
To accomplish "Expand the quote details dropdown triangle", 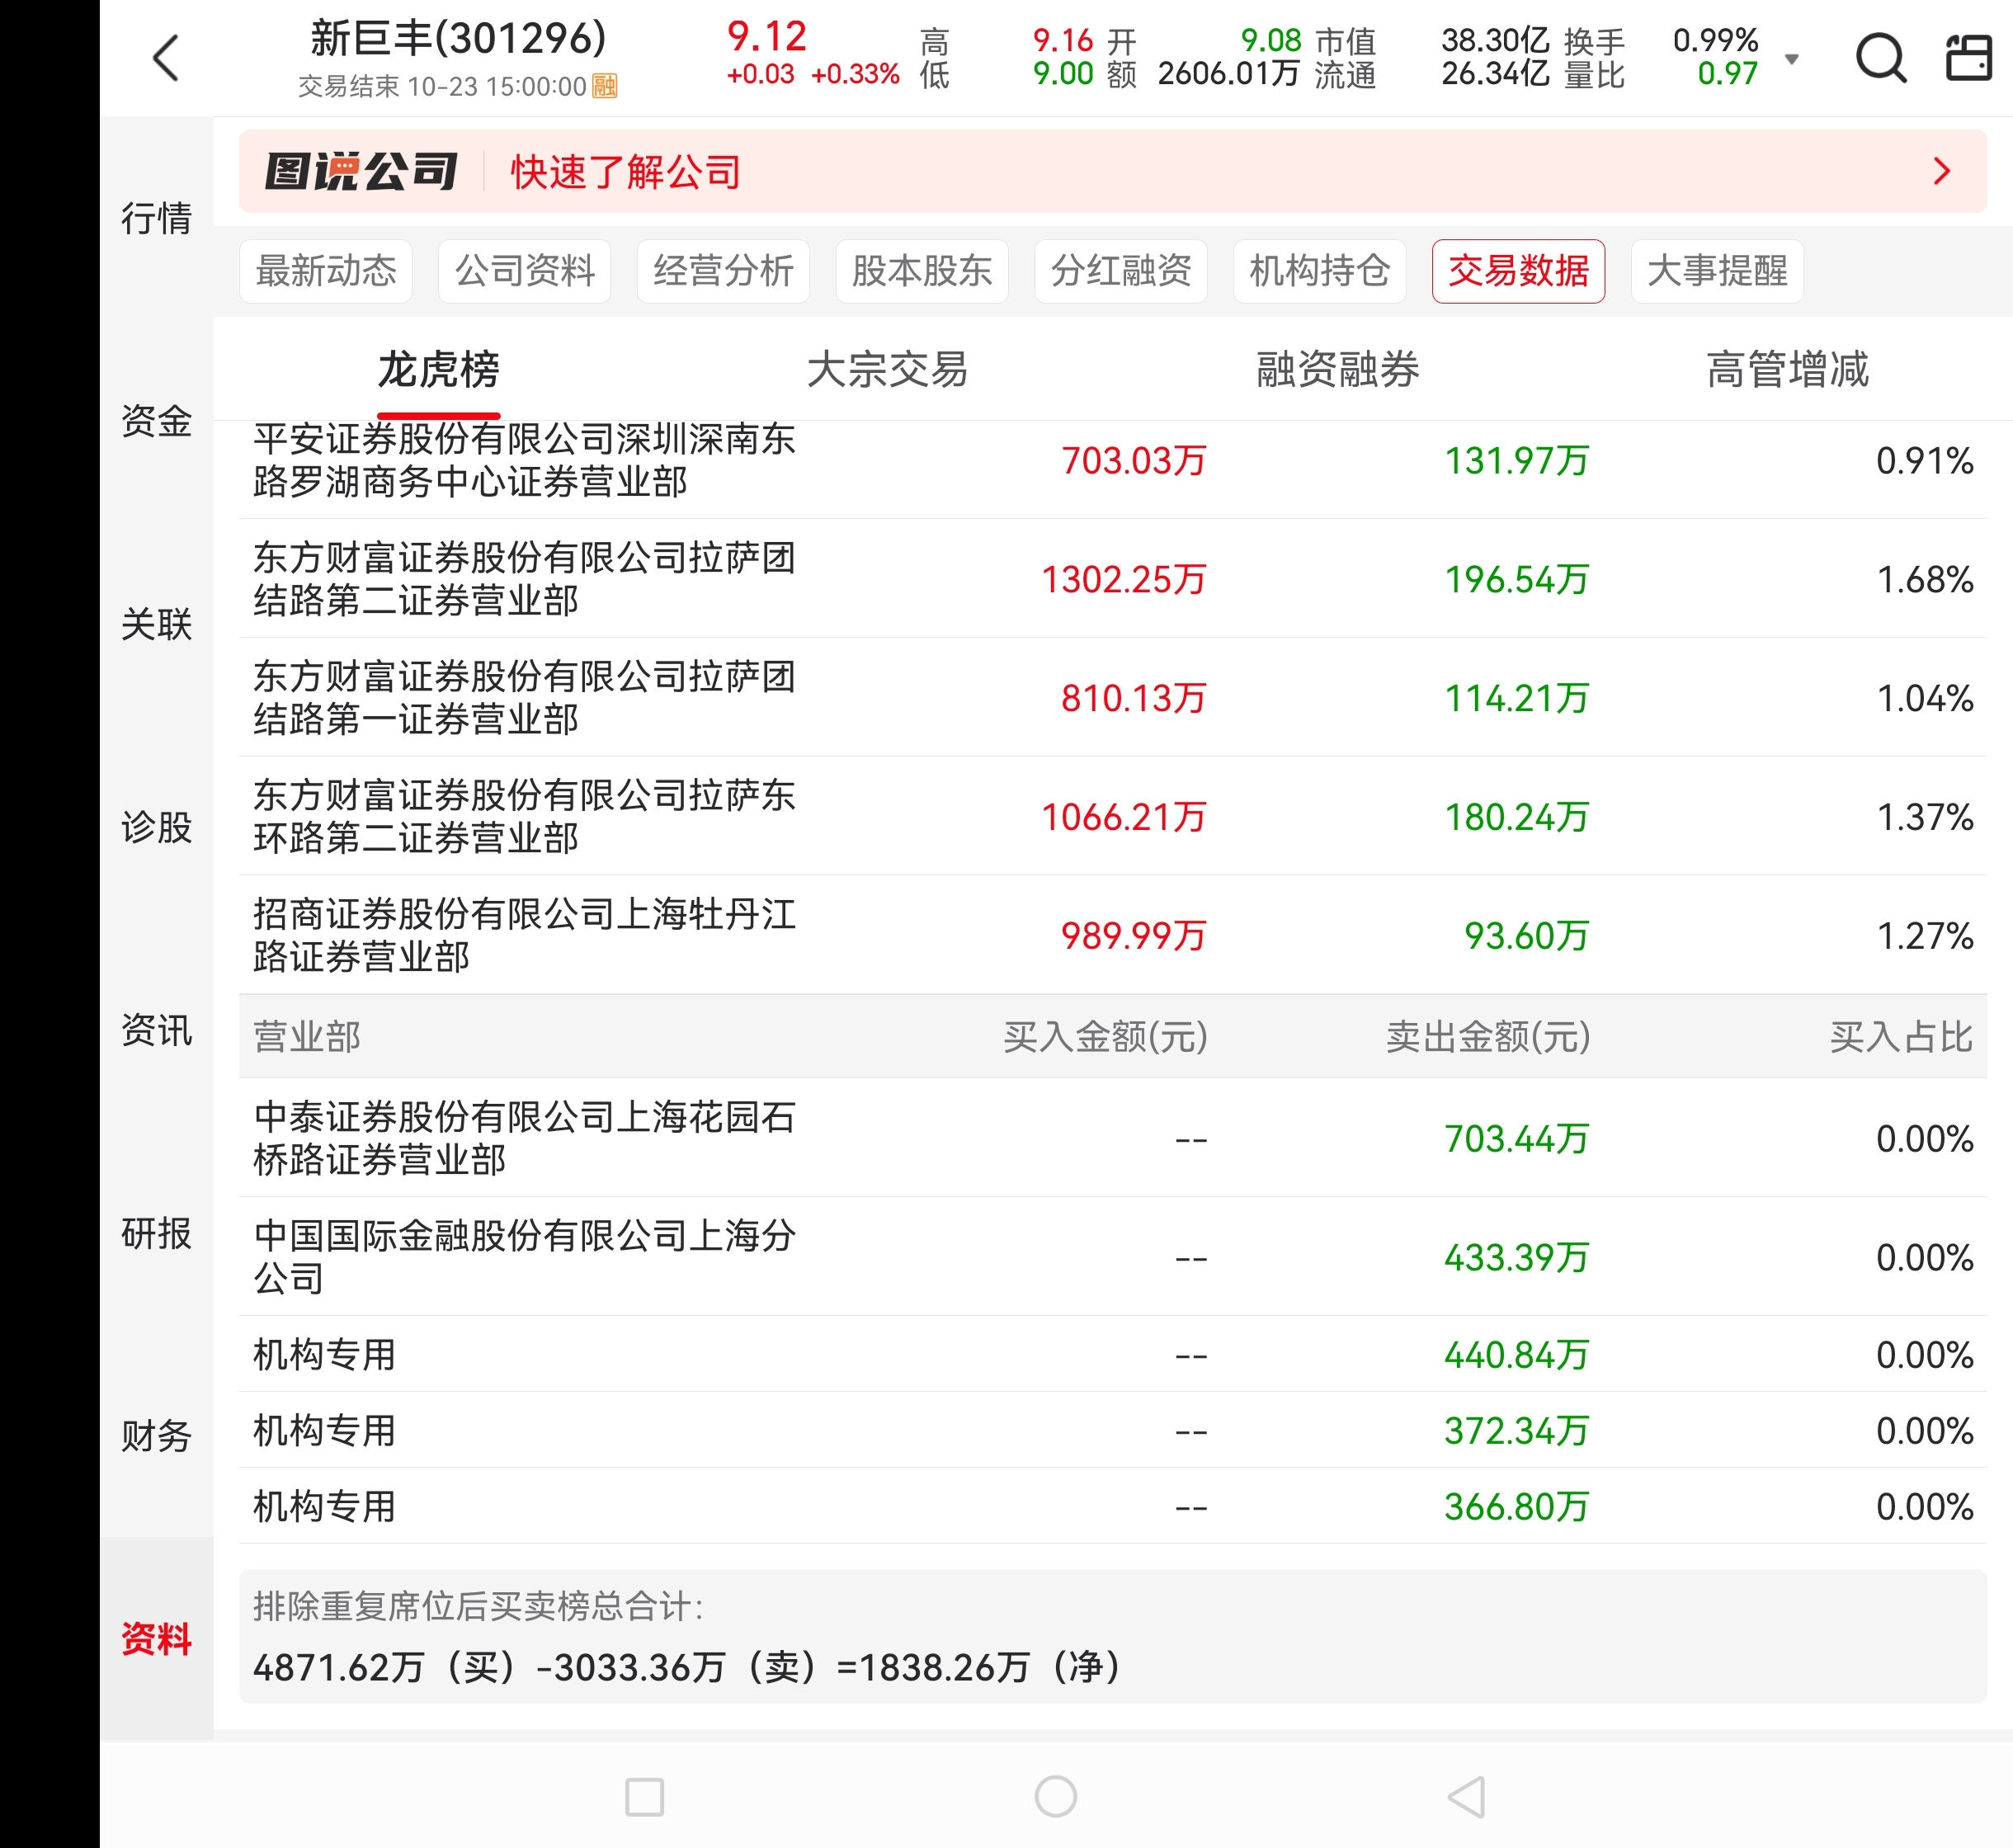I will click(1792, 59).
